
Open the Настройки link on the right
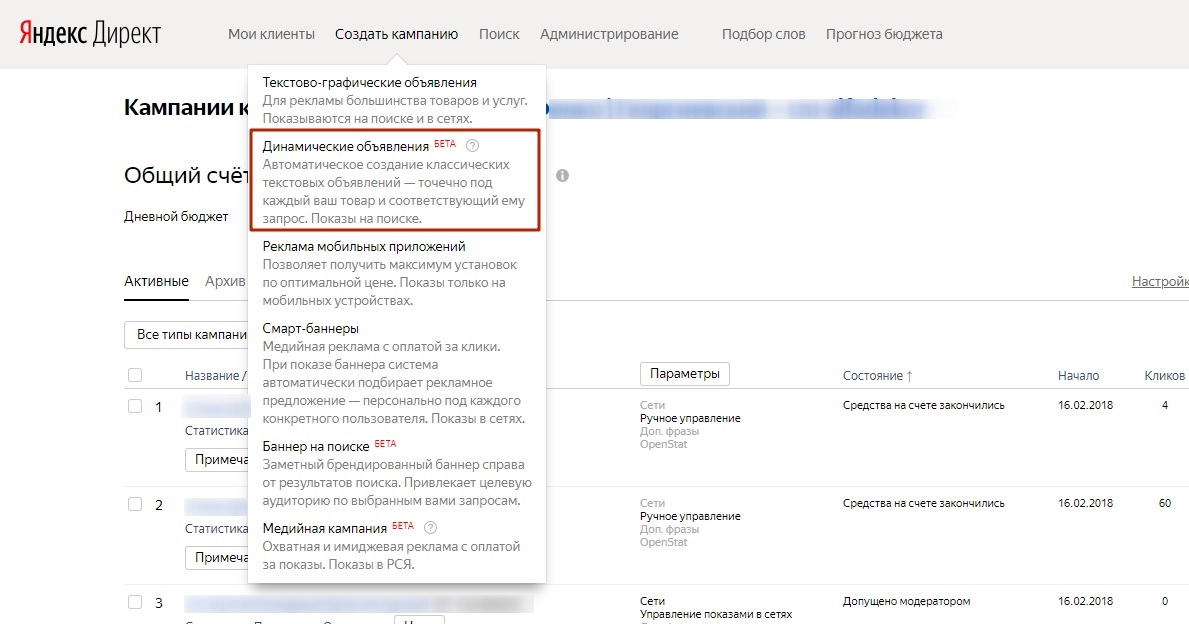tap(1160, 281)
